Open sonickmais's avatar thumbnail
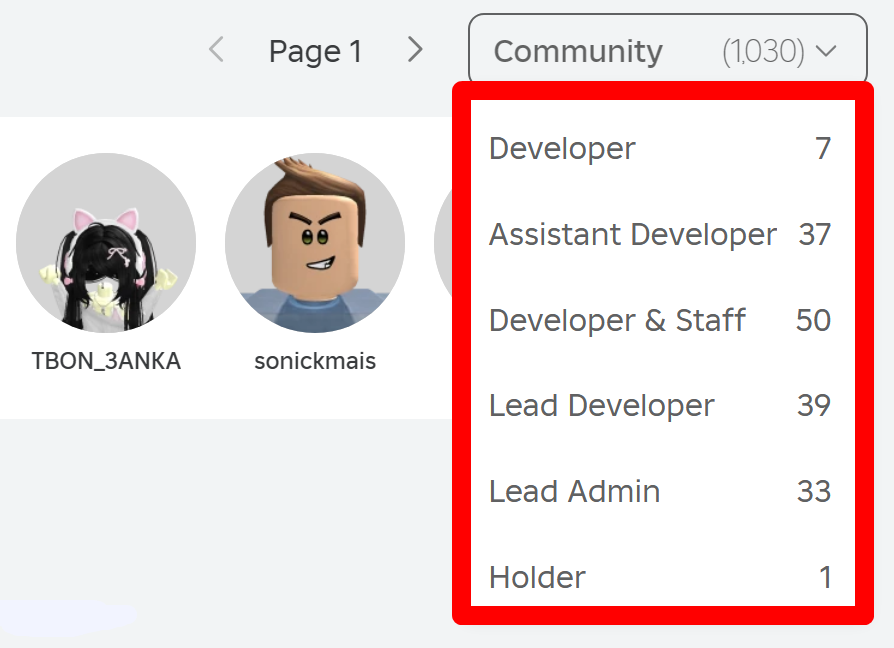Image resolution: width=894 pixels, height=648 pixels. click(315, 243)
